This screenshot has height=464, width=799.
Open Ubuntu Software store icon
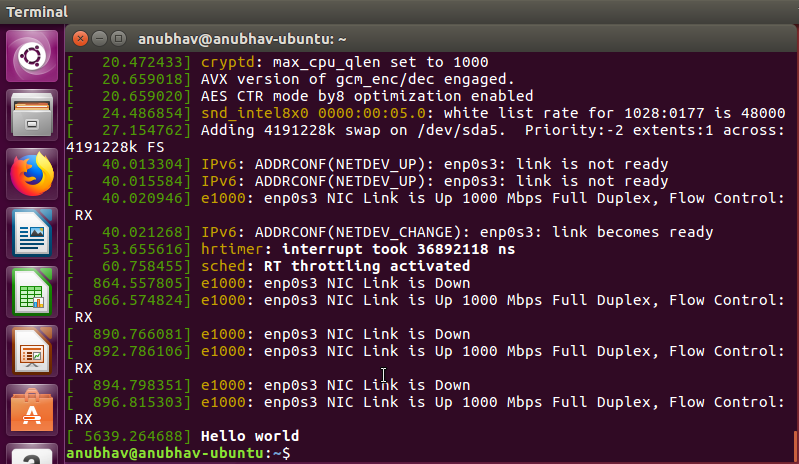pyautogui.click(x=32, y=411)
